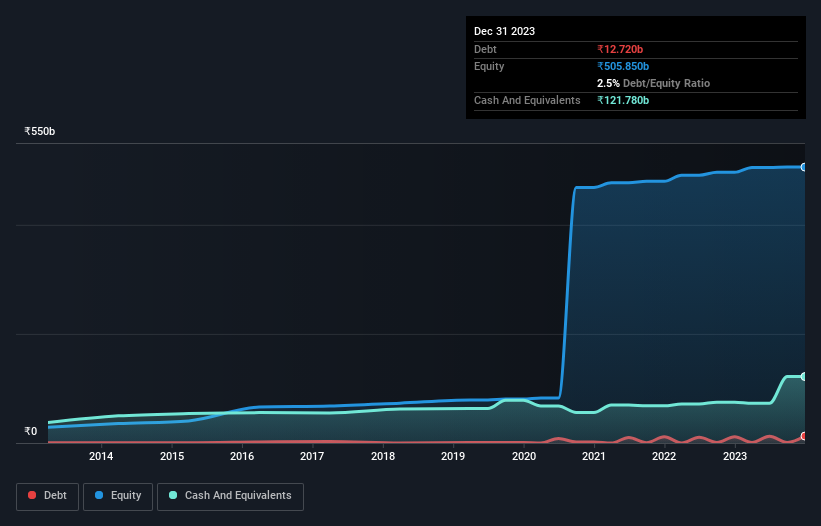Image resolution: width=821 pixels, height=526 pixels.
Task: Click the blue dot in Equity legend
Action: click(x=99, y=495)
